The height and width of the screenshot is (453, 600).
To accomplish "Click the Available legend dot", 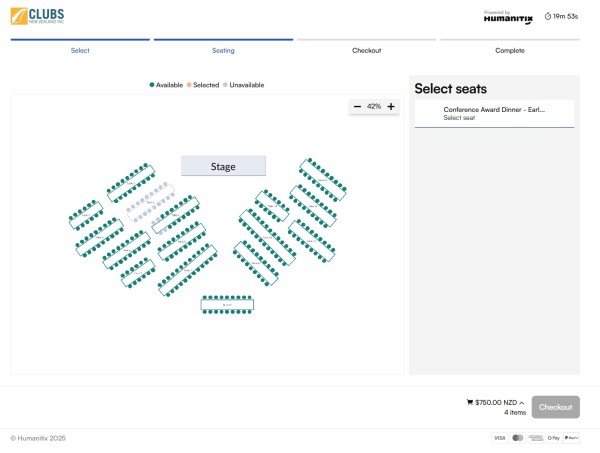I will [152, 85].
